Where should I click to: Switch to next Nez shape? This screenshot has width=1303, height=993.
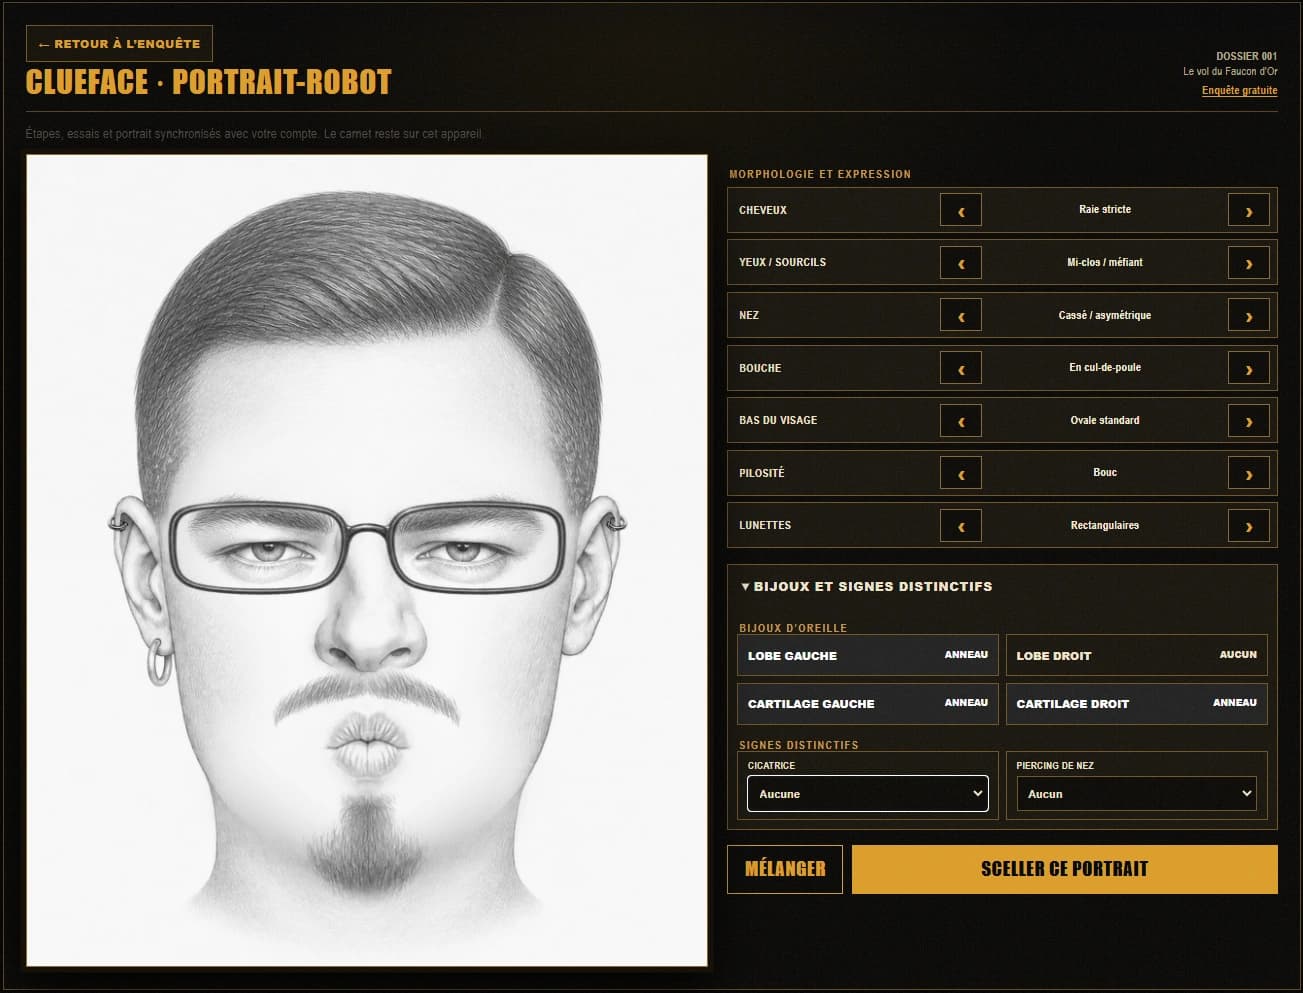pos(1248,315)
